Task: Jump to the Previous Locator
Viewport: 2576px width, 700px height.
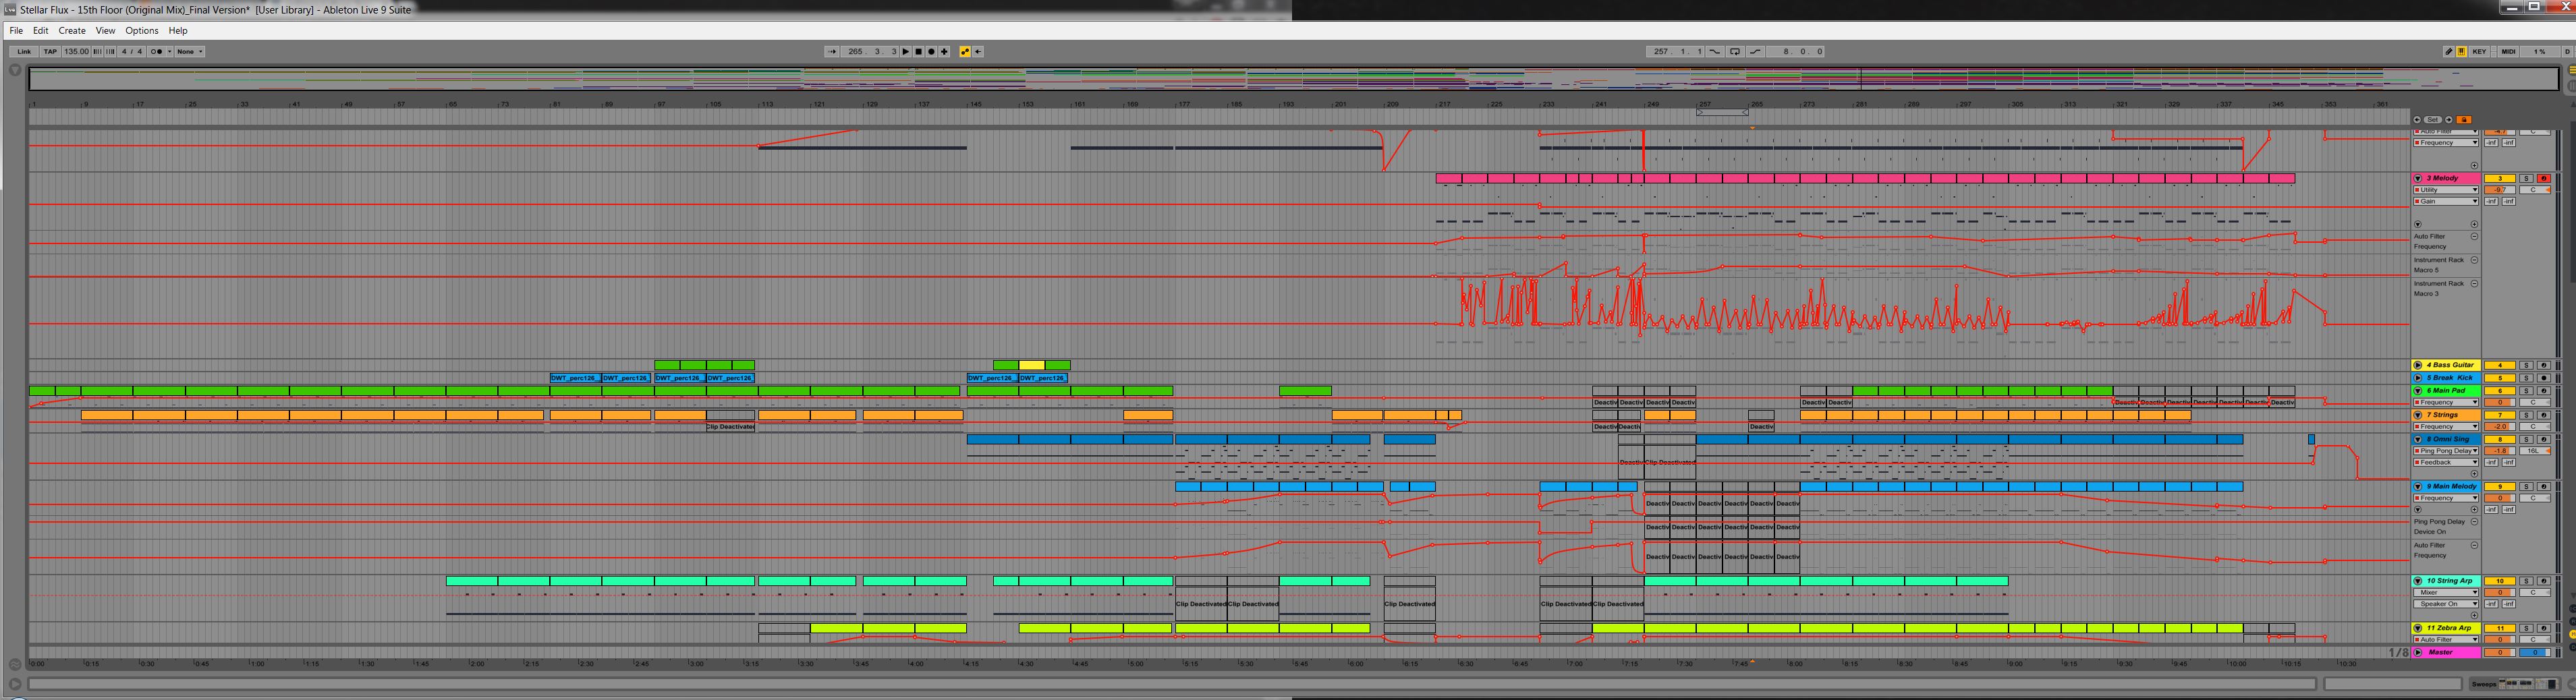Action: click(x=2418, y=120)
